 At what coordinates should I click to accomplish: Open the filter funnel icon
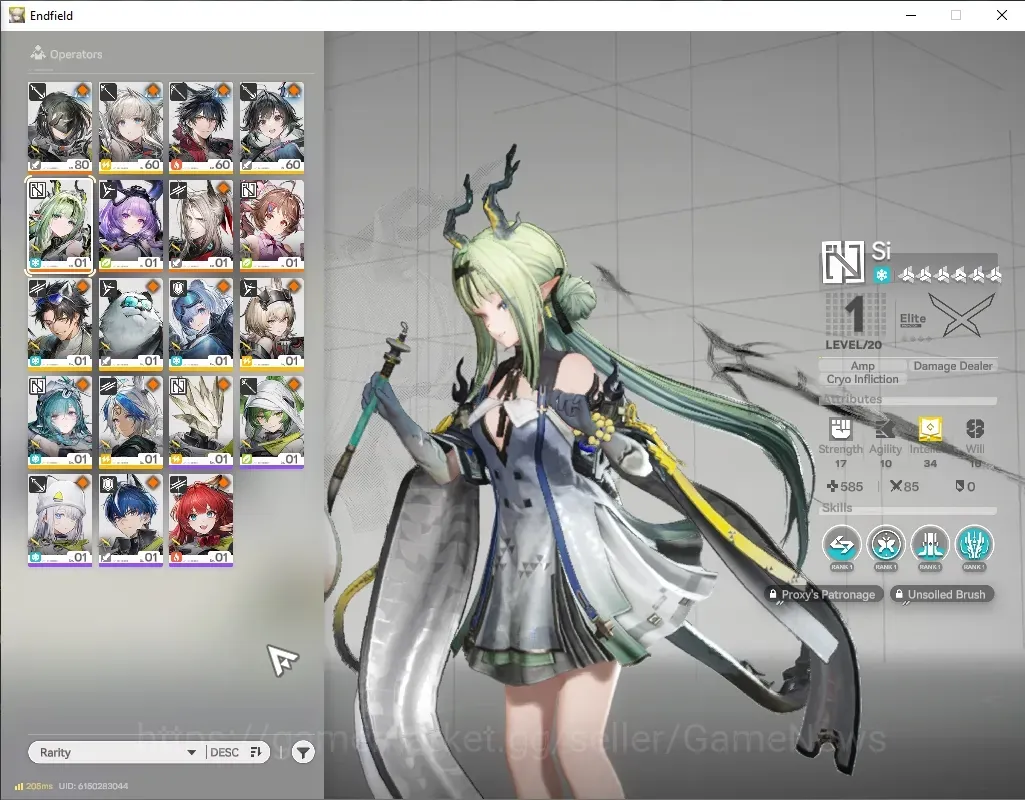[x=303, y=752]
